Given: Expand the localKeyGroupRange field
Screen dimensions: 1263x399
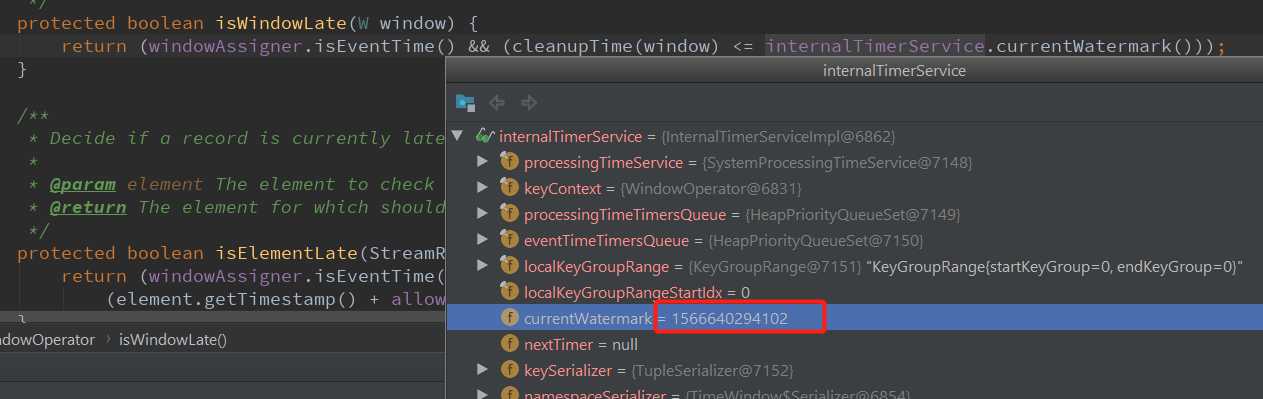Looking at the screenshot, I should (x=482, y=265).
